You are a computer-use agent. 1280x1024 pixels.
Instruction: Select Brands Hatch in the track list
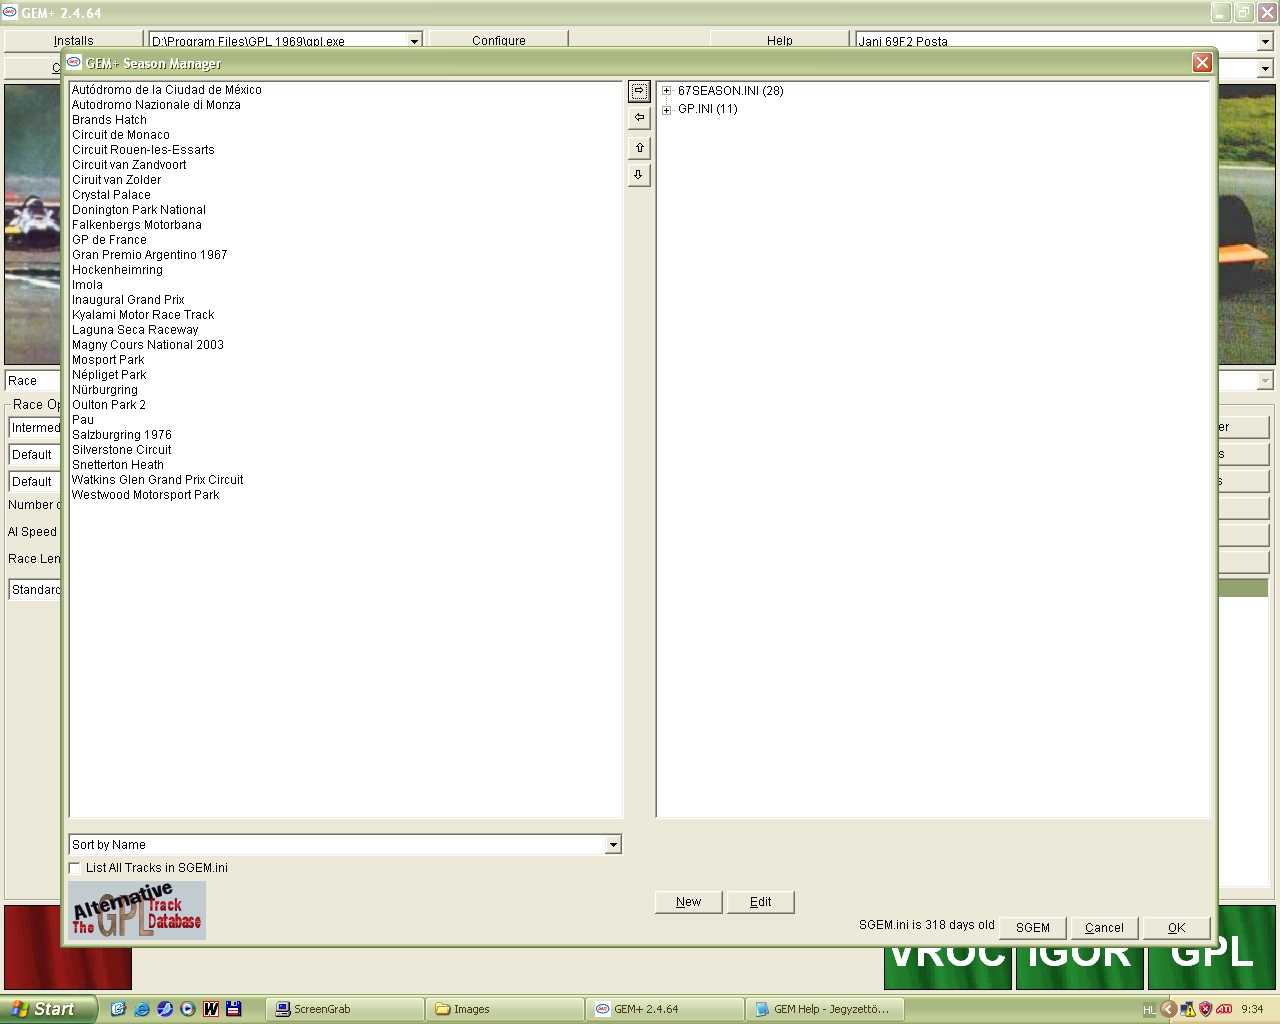pos(109,120)
